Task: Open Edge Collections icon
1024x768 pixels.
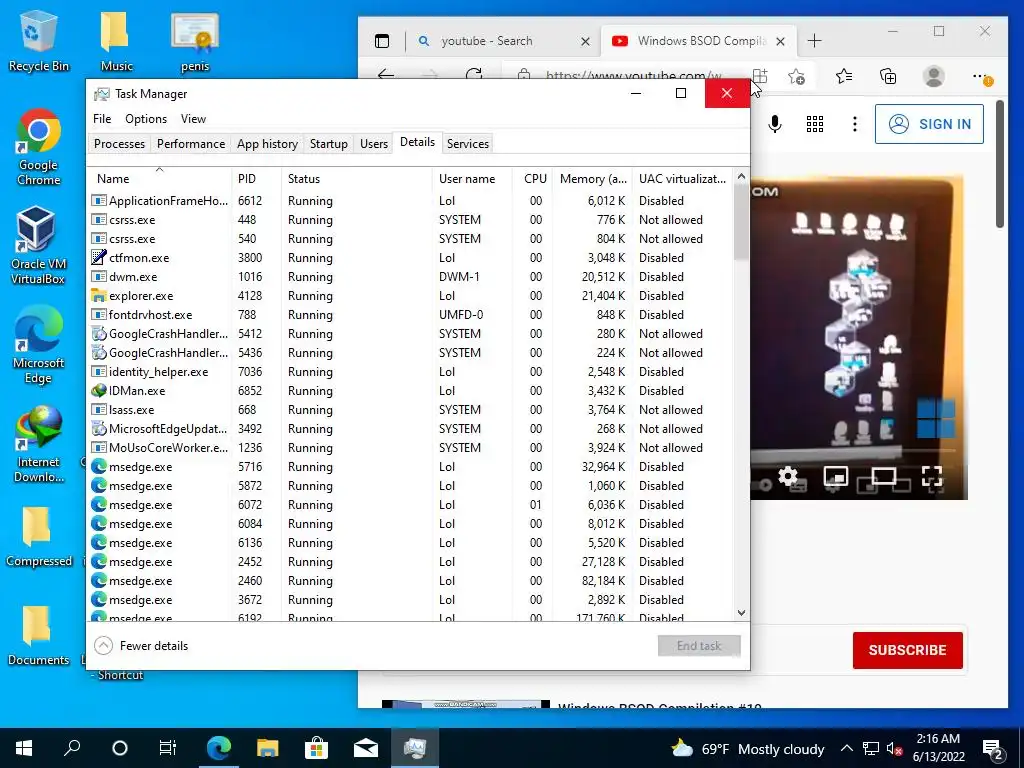Action: coord(888,76)
